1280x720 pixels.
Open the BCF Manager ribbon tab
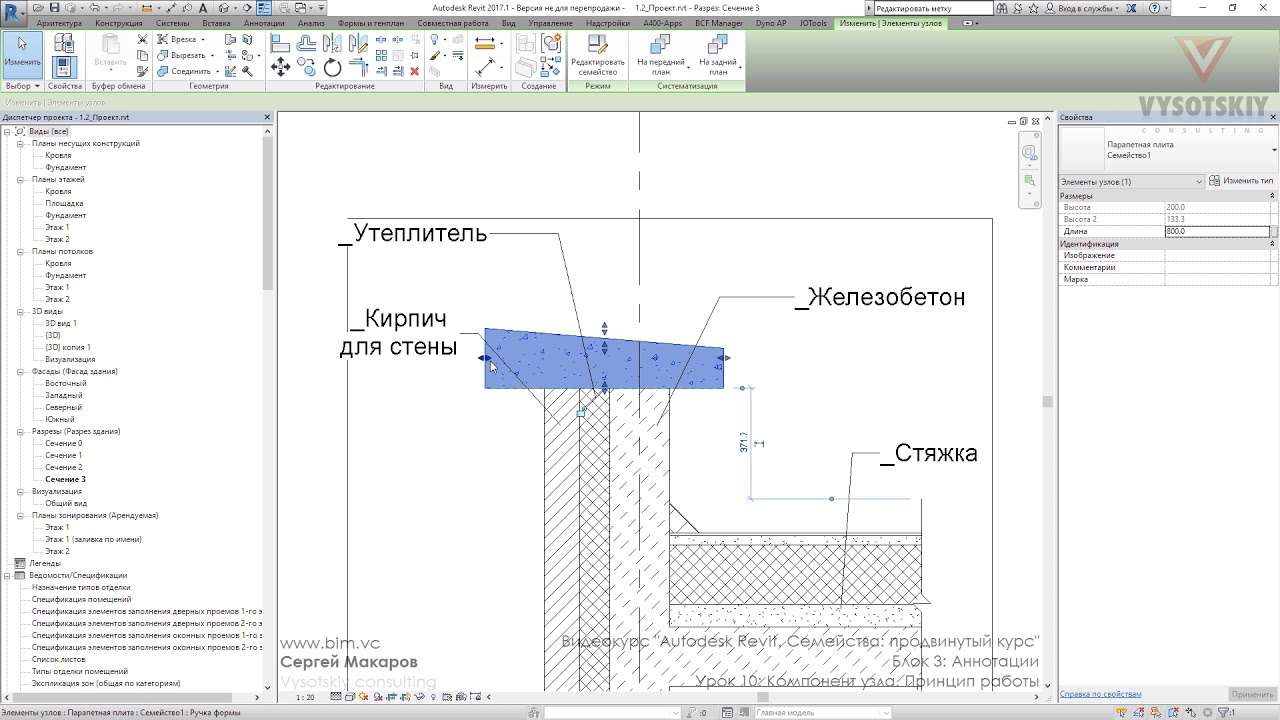719,23
